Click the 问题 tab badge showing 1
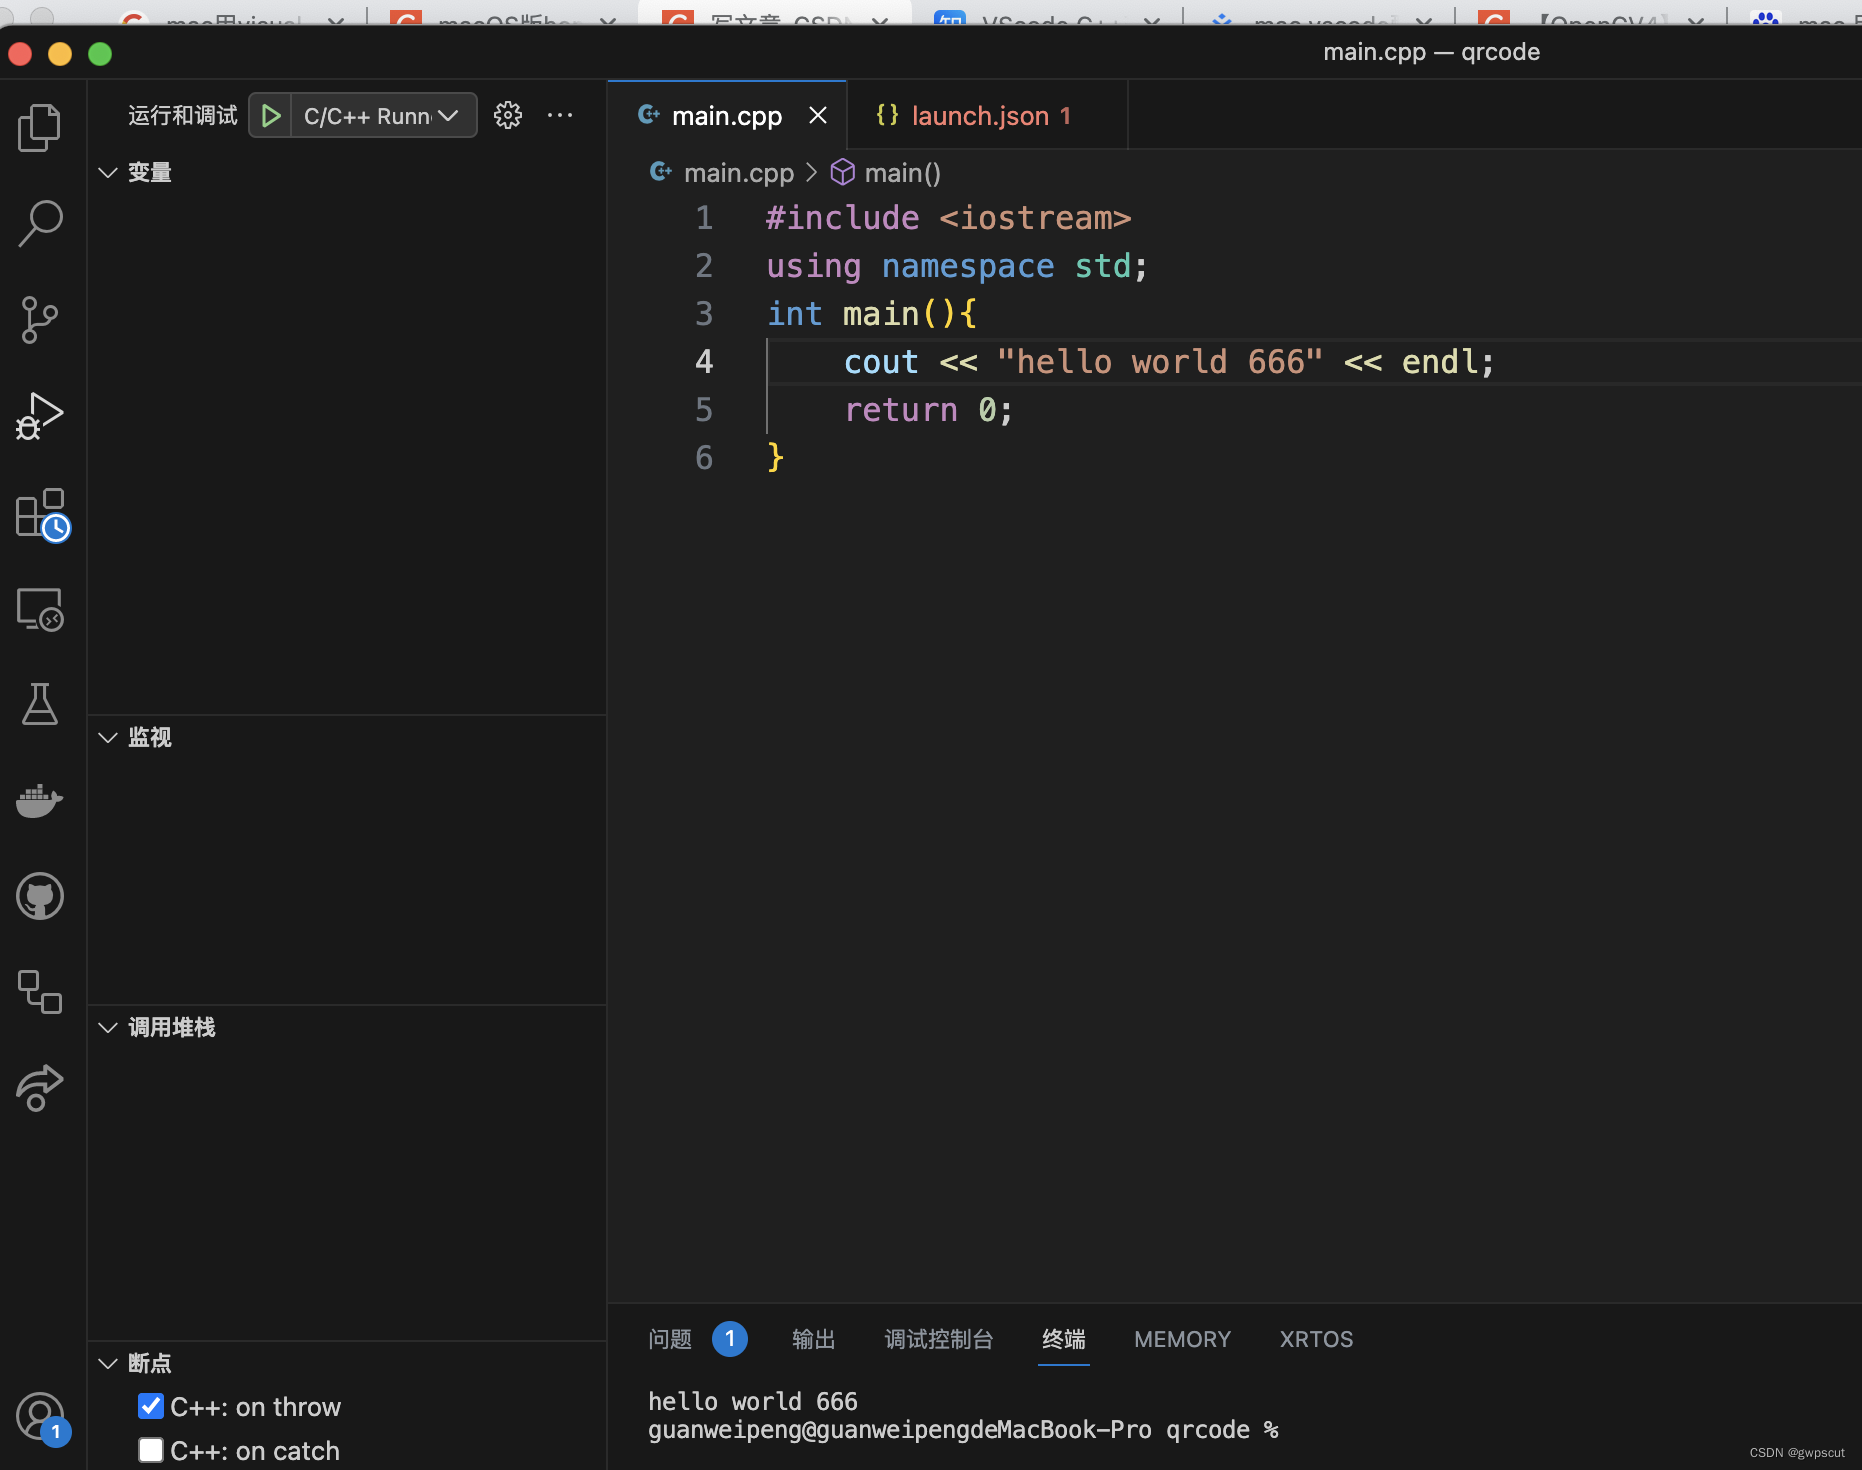This screenshot has width=1862, height=1470. (x=729, y=1339)
